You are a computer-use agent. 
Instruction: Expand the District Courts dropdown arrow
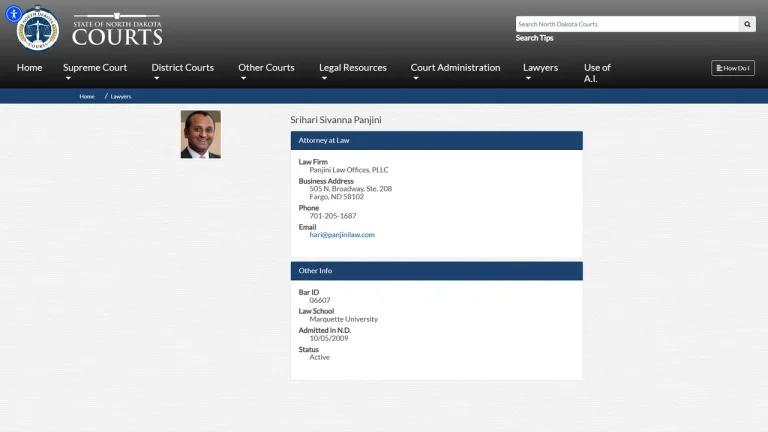point(156,78)
